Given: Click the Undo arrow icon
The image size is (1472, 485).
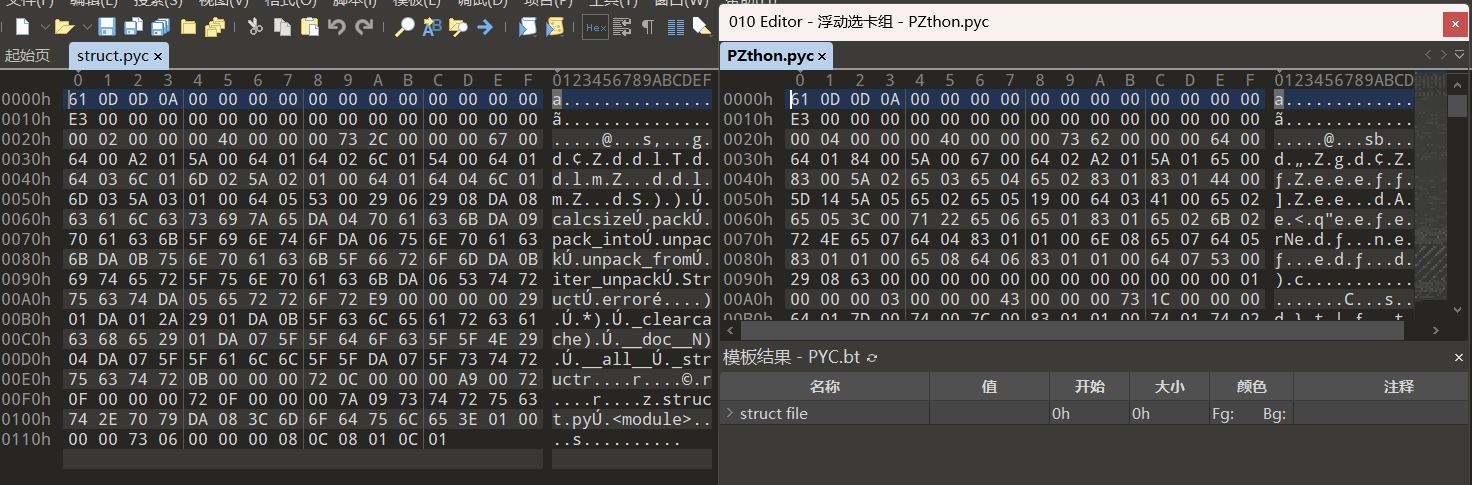Looking at the screenshot, I should (x=337, y=27).
